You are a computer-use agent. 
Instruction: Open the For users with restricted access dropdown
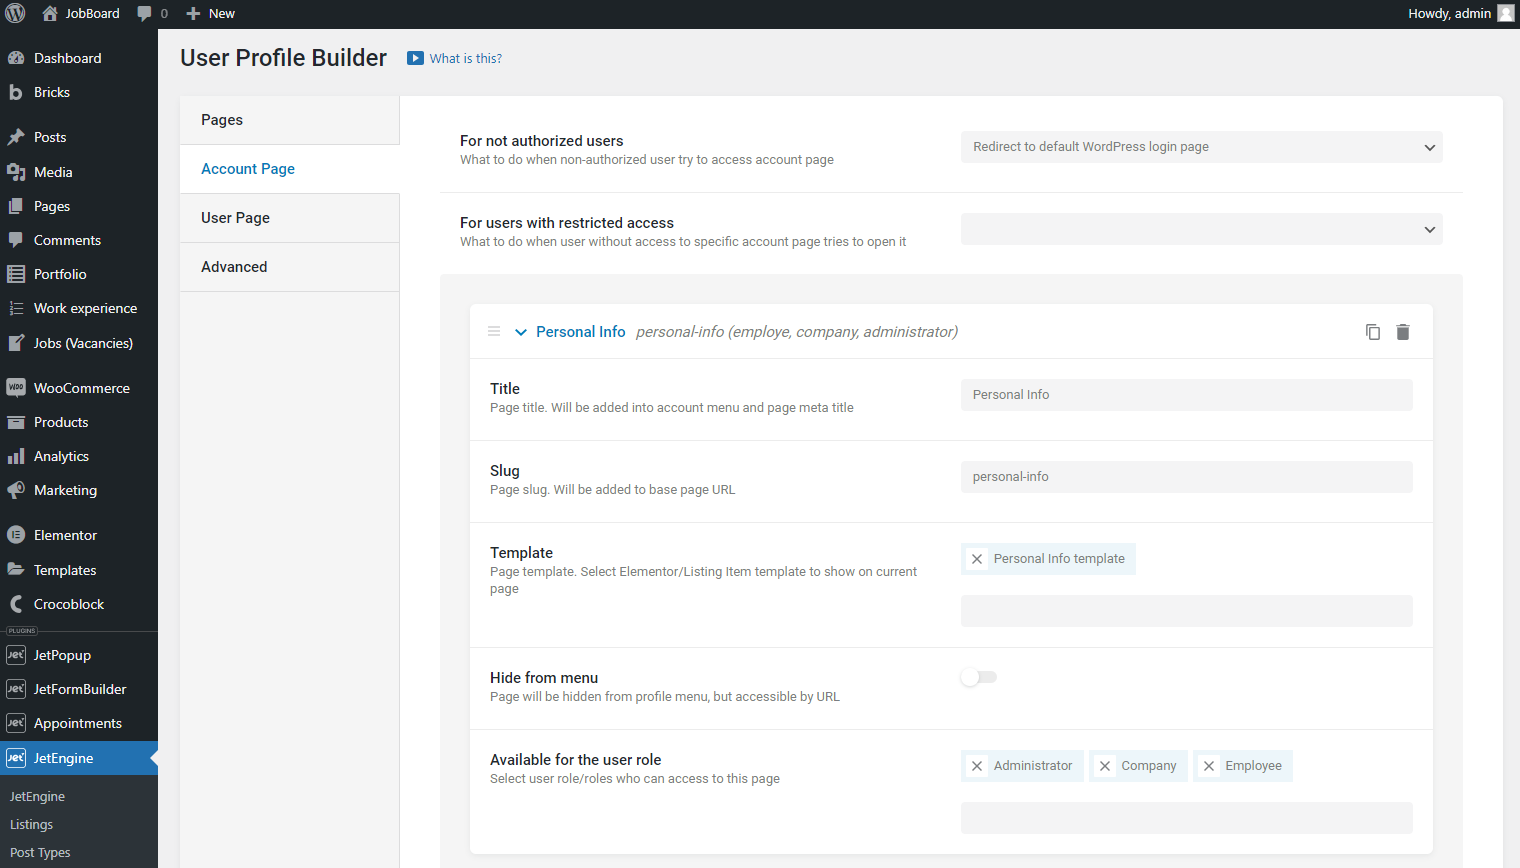coord(1202,229)
